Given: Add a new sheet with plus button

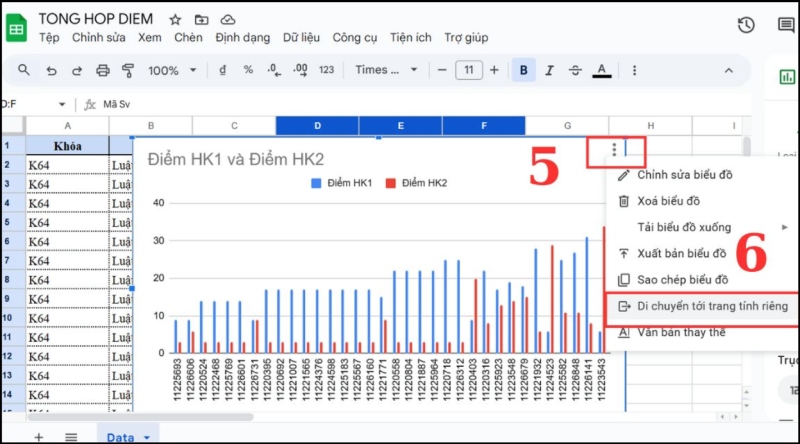Looking at the screenshot, I should [39, 437].
